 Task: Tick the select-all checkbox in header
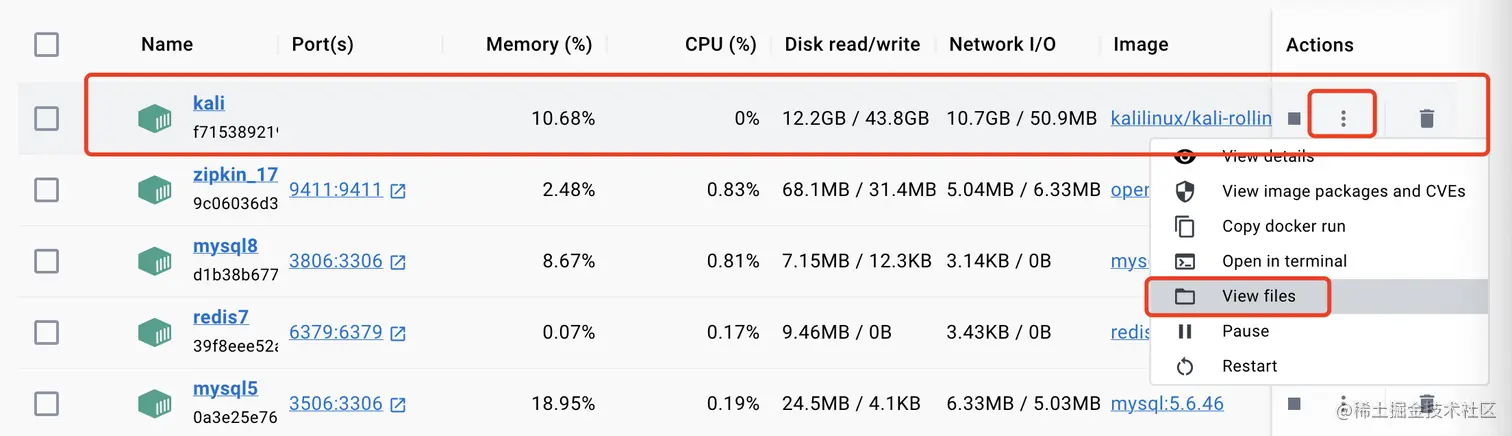click(x=46, y=44)
